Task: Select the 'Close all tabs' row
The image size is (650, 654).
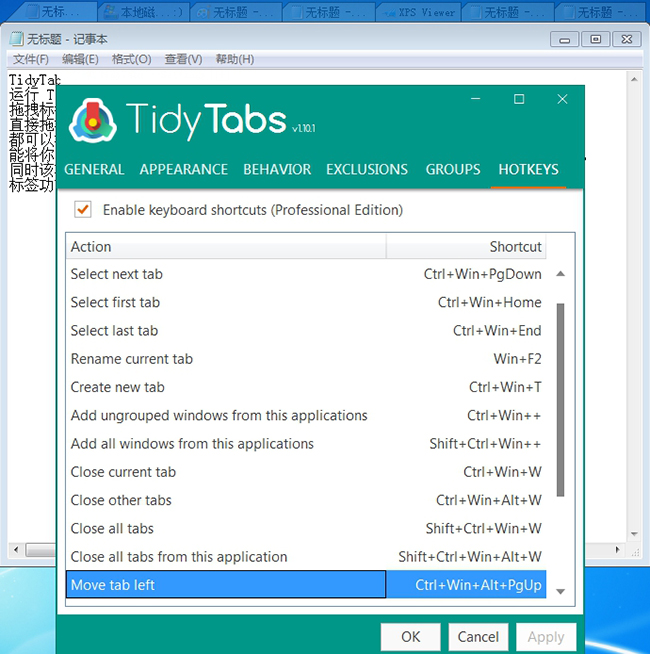Action: (306, 529)
